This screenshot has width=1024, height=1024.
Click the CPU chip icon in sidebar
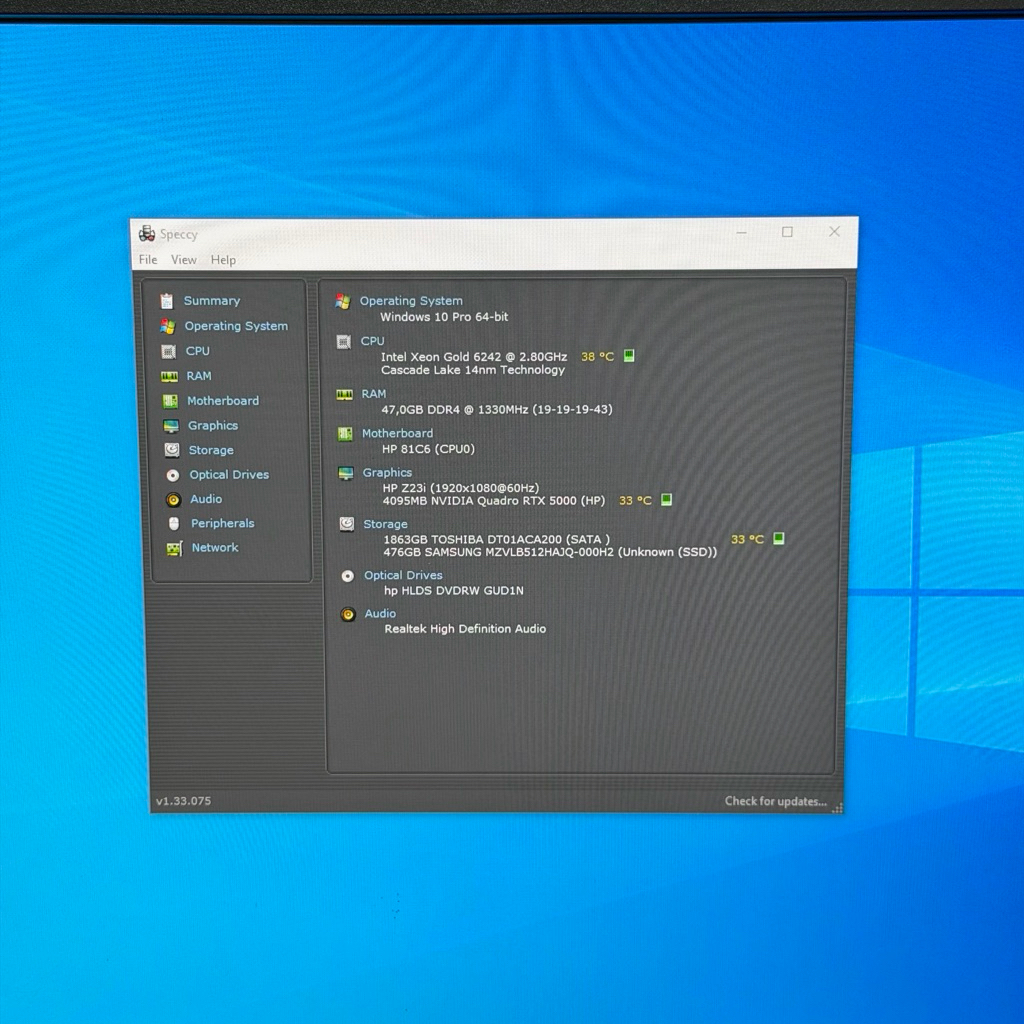(169, 351)
